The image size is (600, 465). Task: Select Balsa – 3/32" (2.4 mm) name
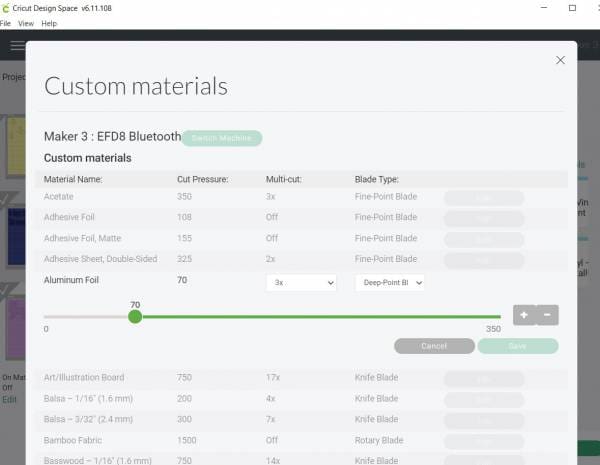[x=88, y=419]
